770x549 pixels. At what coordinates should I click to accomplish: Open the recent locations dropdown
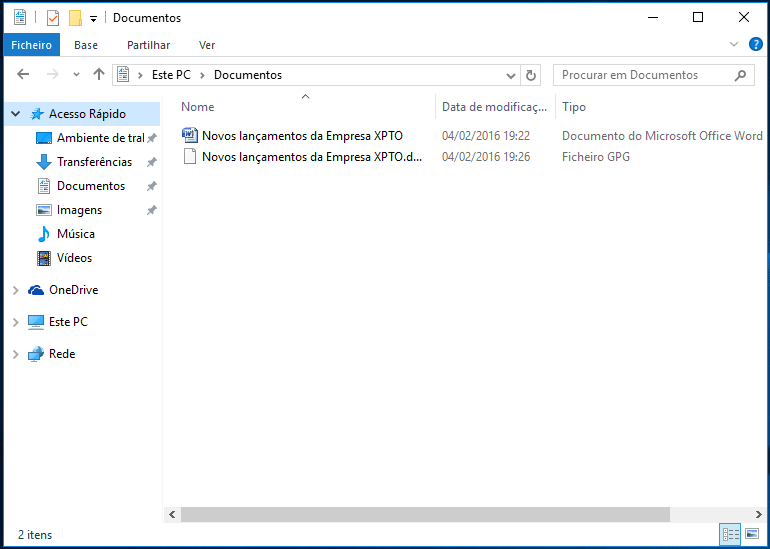[76, 75]
